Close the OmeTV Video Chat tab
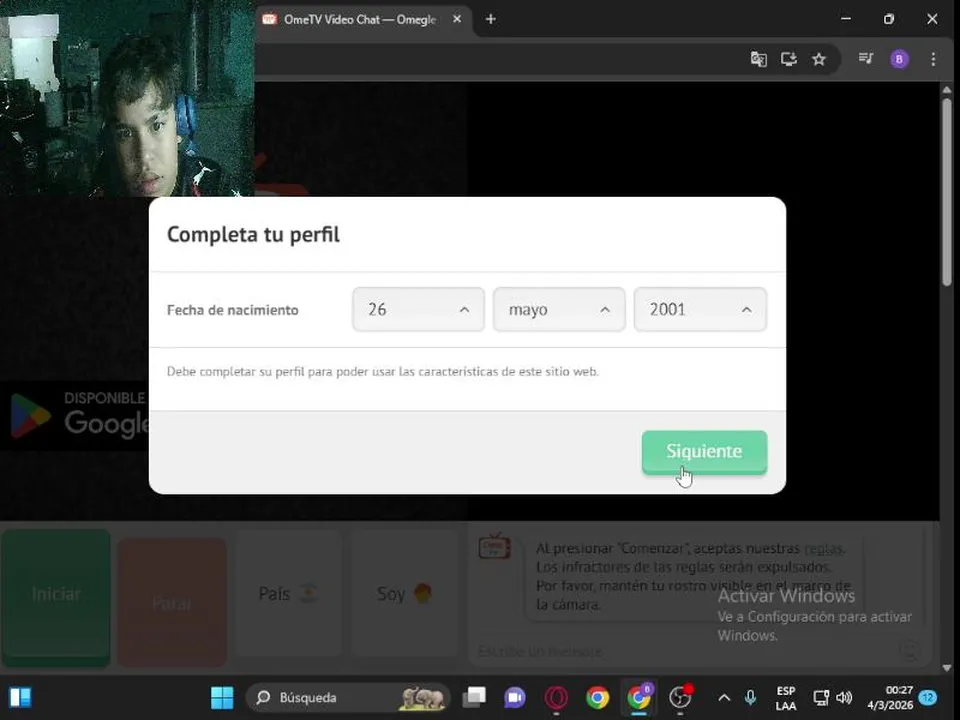The height and width of the screenshot is (720, 960). coord(457,19)
